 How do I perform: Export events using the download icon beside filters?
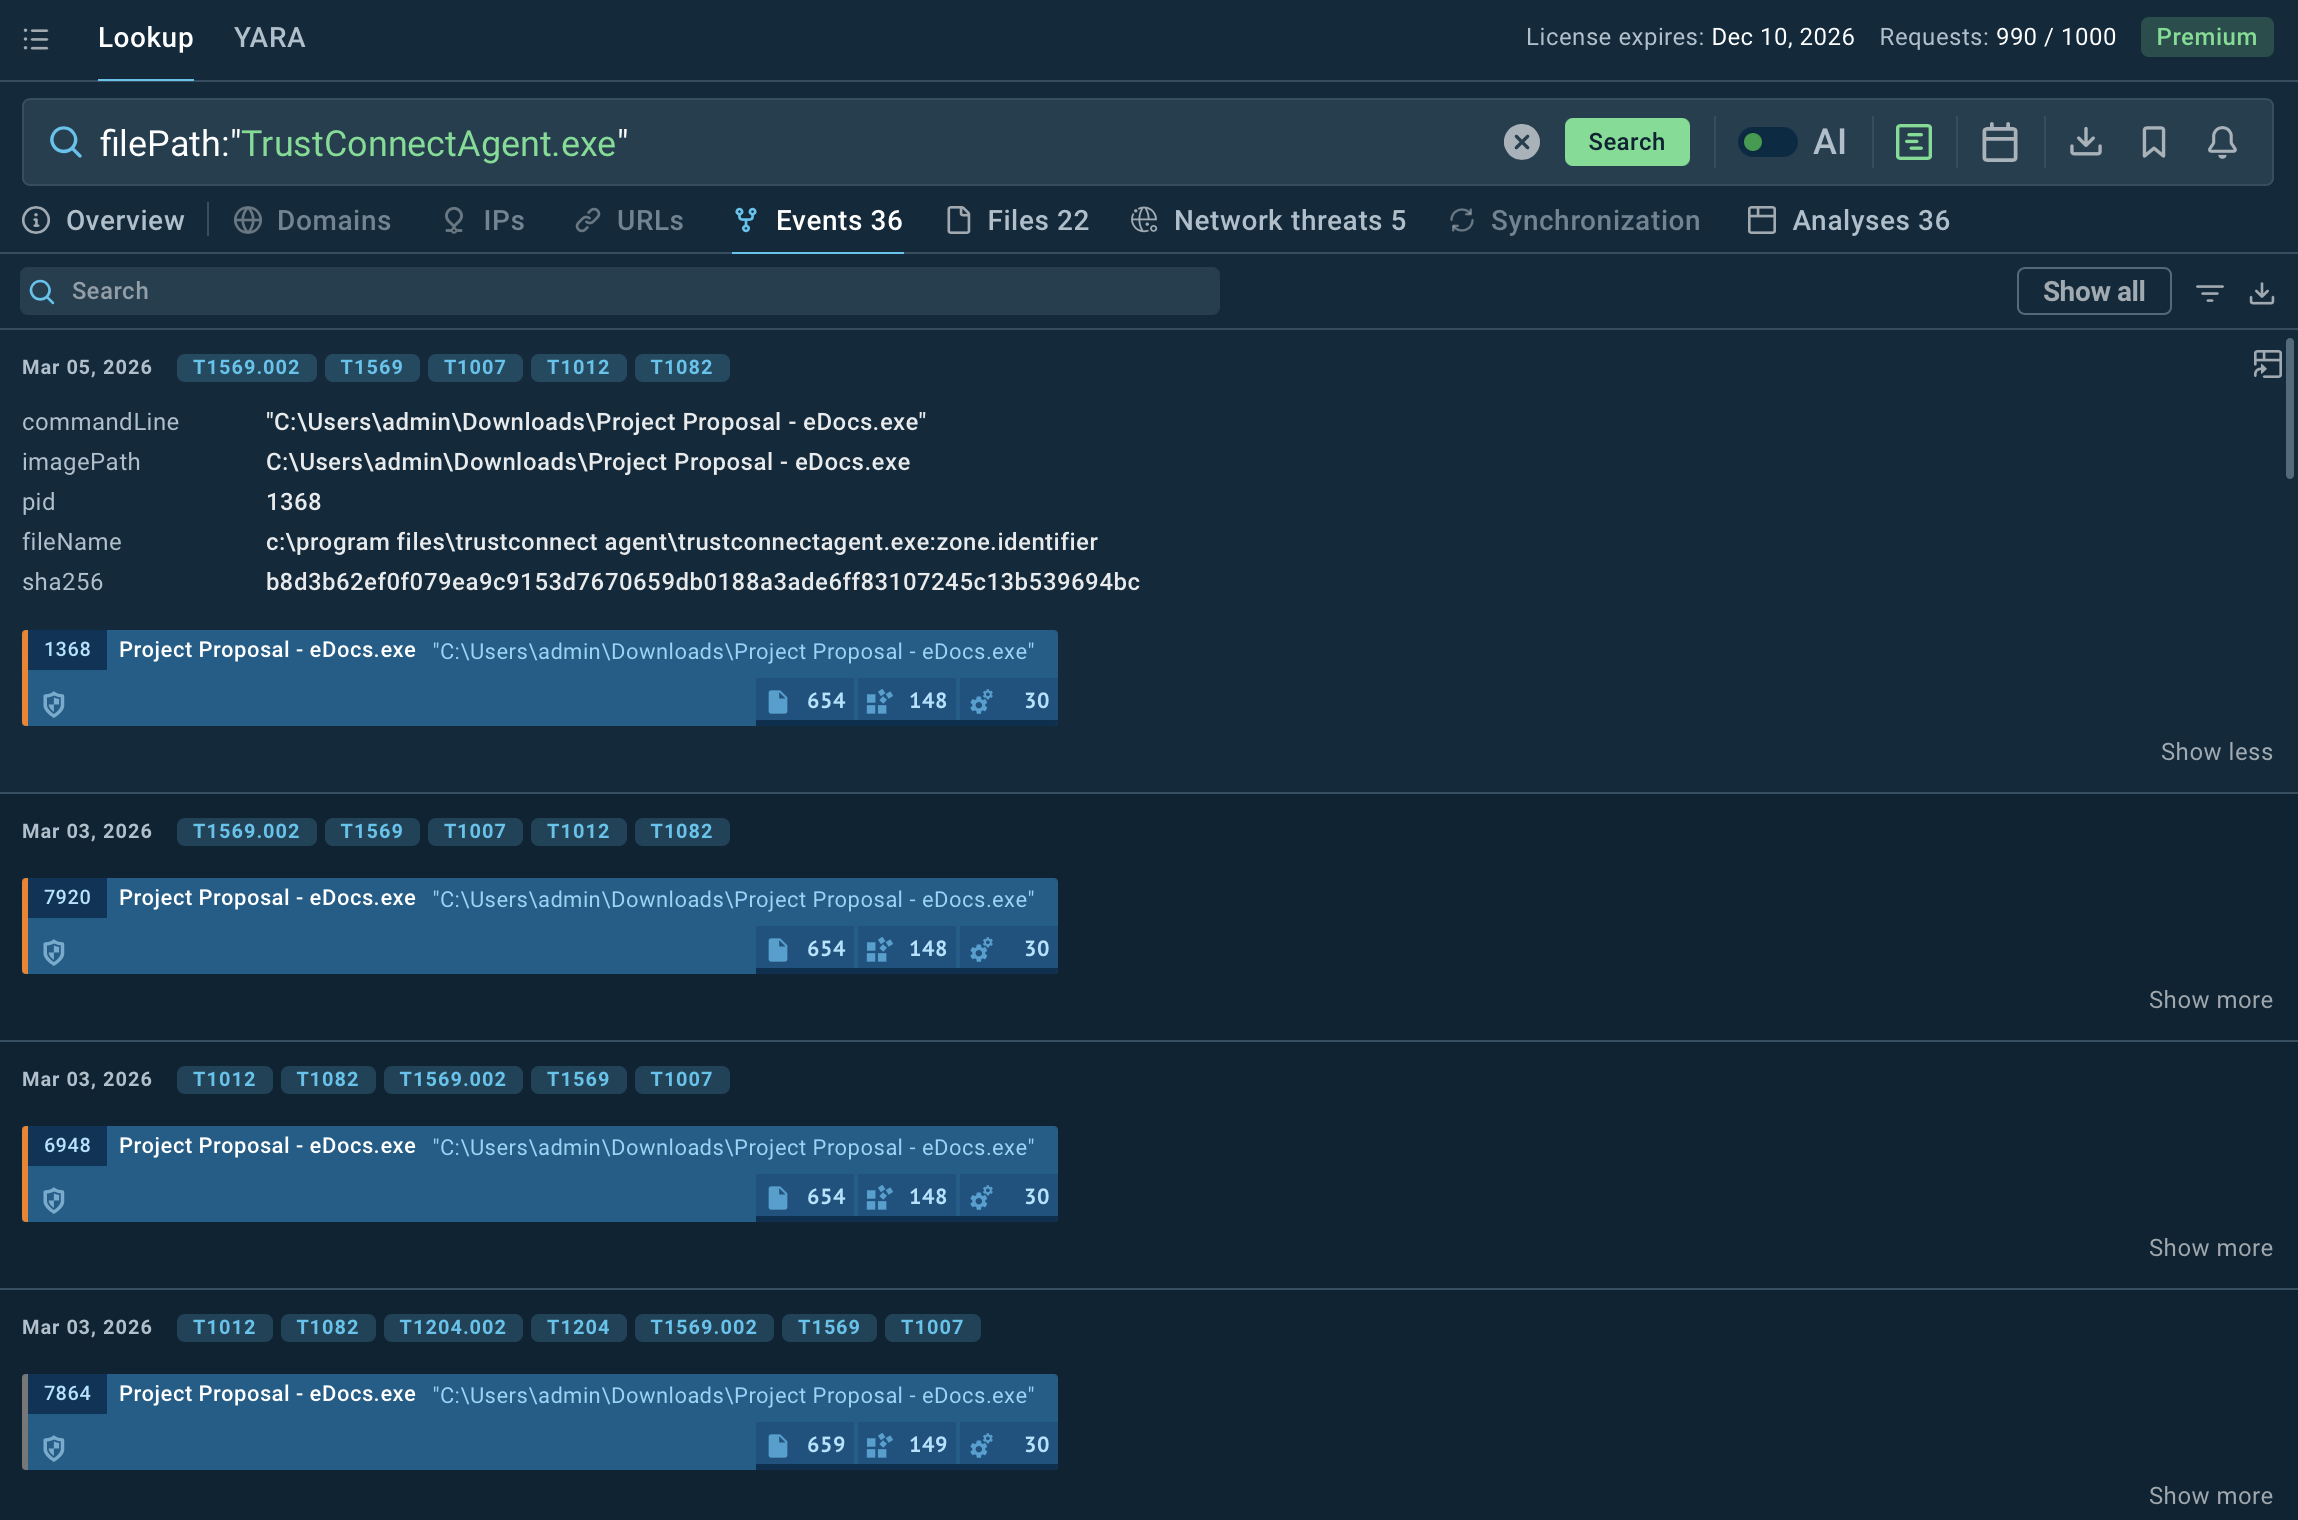pyautogui.click(x=2263, y=291)
